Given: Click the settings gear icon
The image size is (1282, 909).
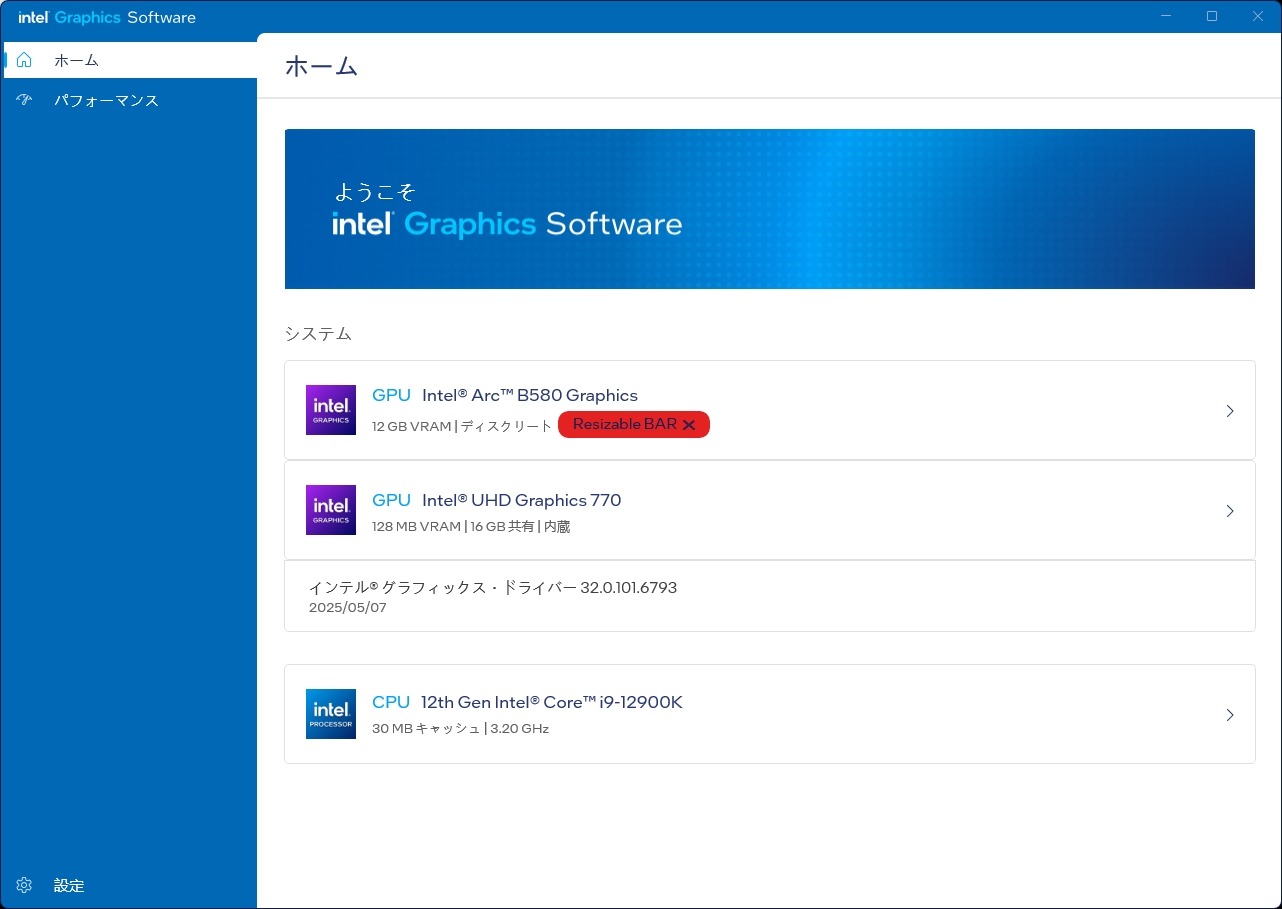Looking at the screenshot, I should tap(24, 885).
